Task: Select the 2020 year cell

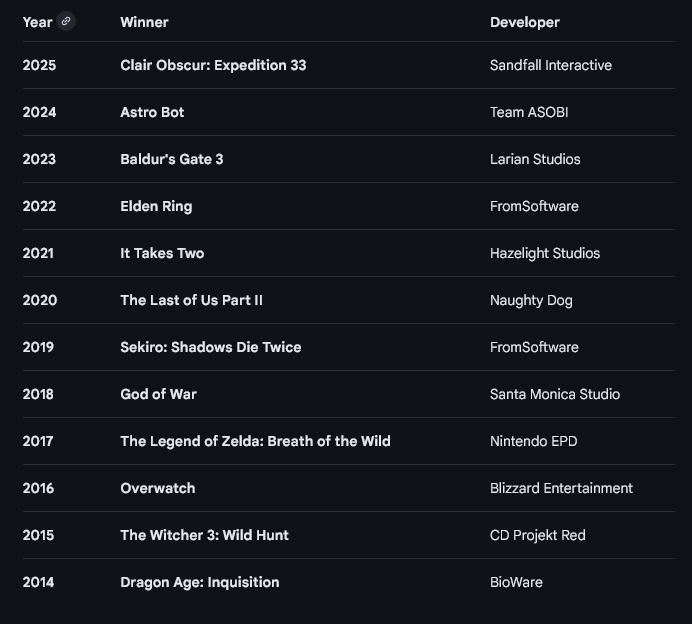Action: tap(40, 300)
